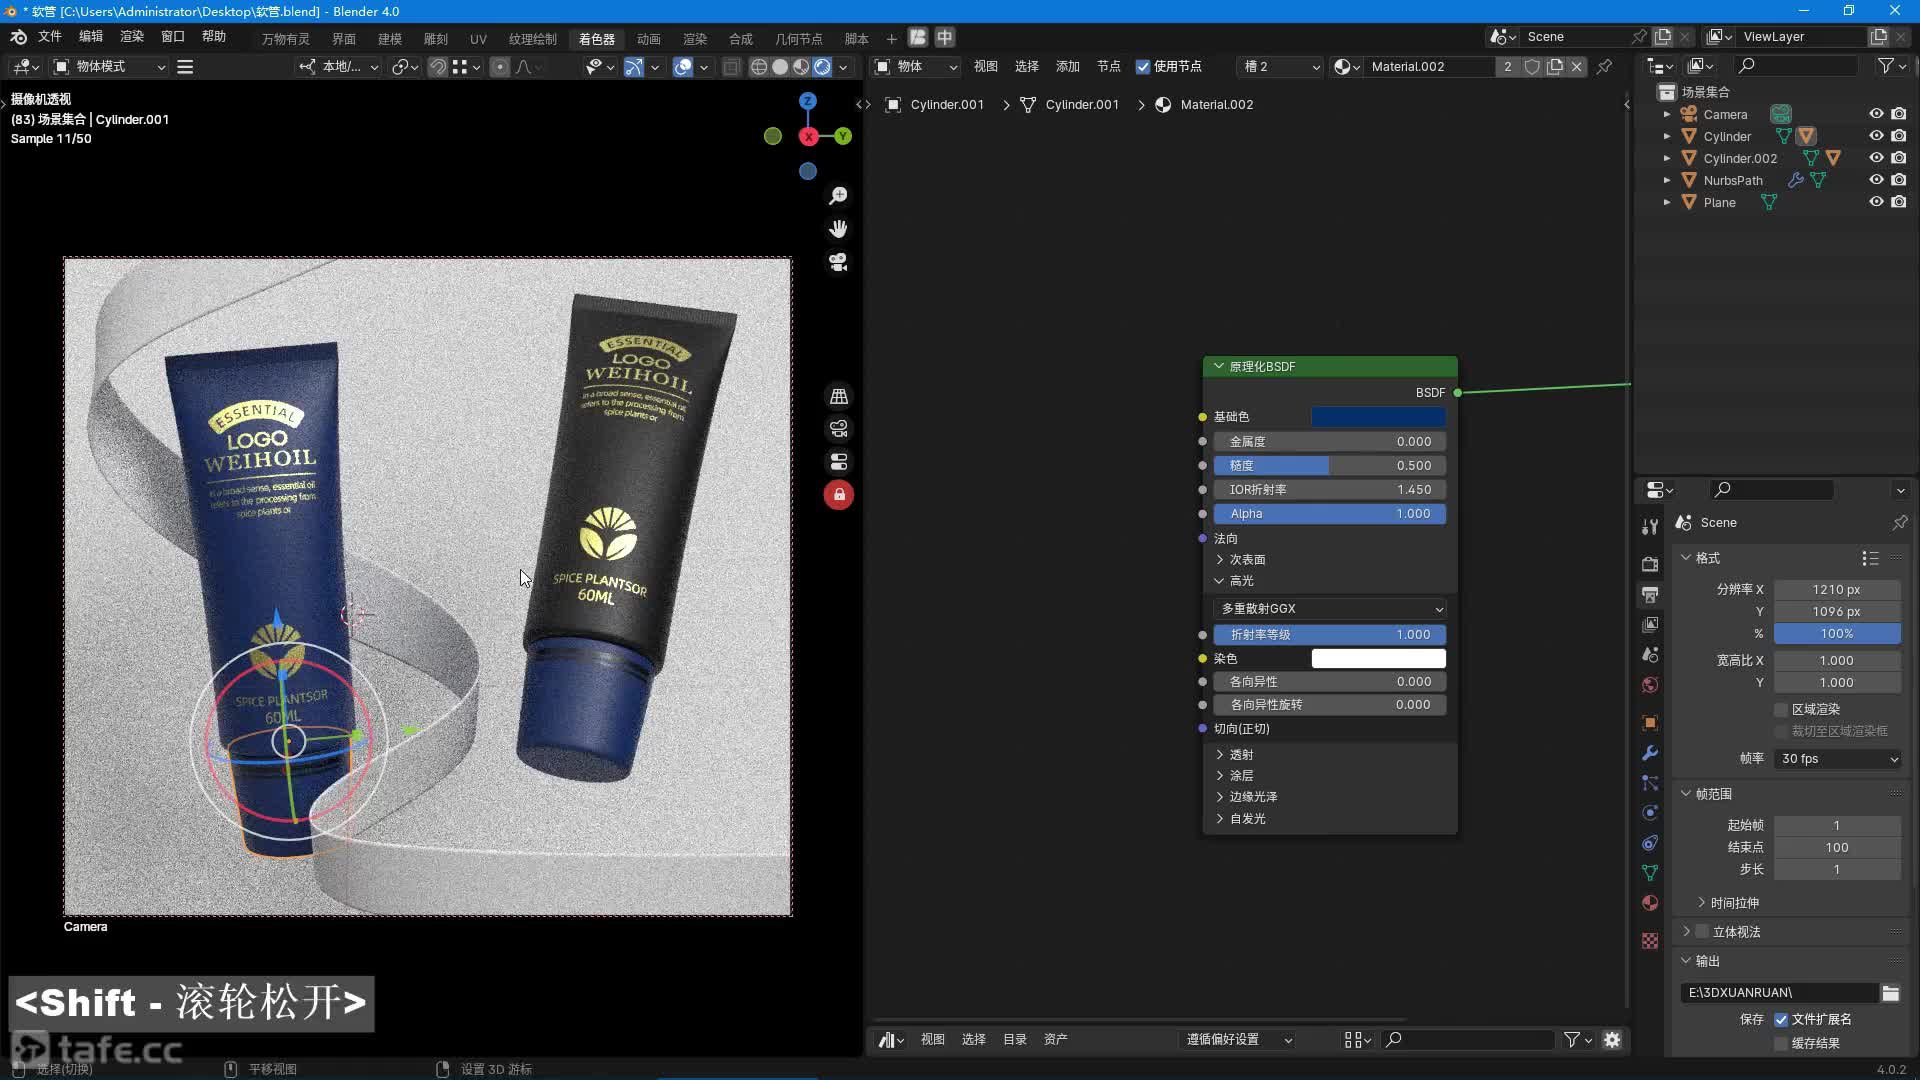Select material preview shading mode
This screenshot has width=1920, height=1080.
801,67
